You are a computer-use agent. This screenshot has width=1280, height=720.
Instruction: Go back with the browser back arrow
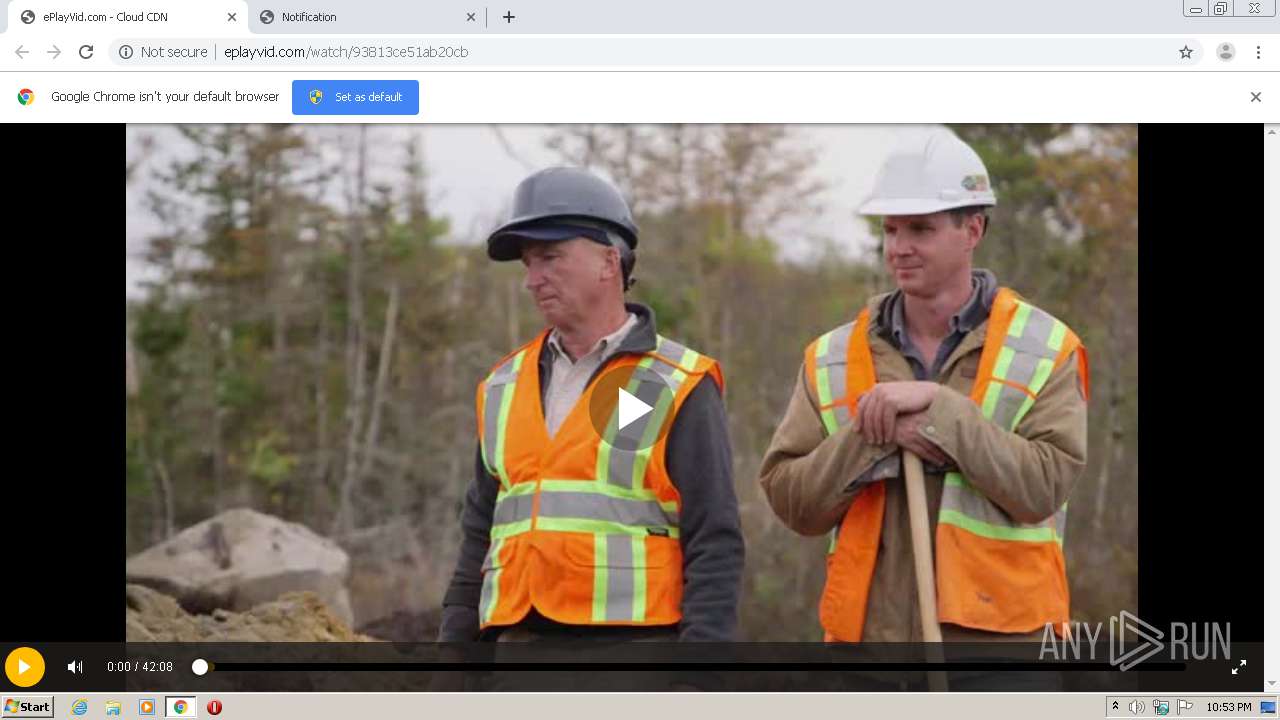pos(22,52)
